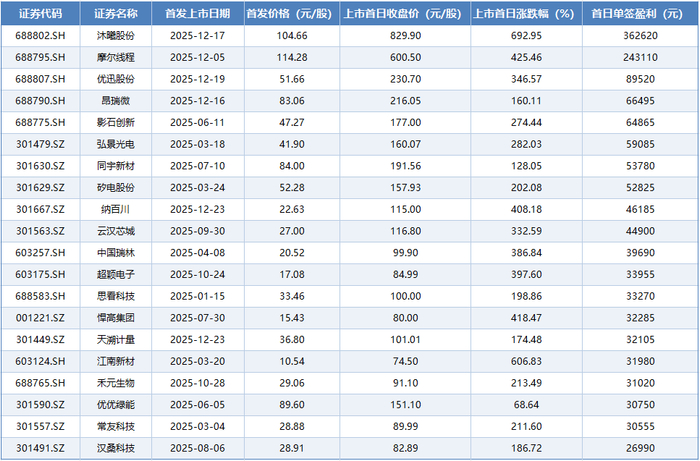Click issue price 104.66
This screenshot has height=461, width=700.
pos(292,36)
